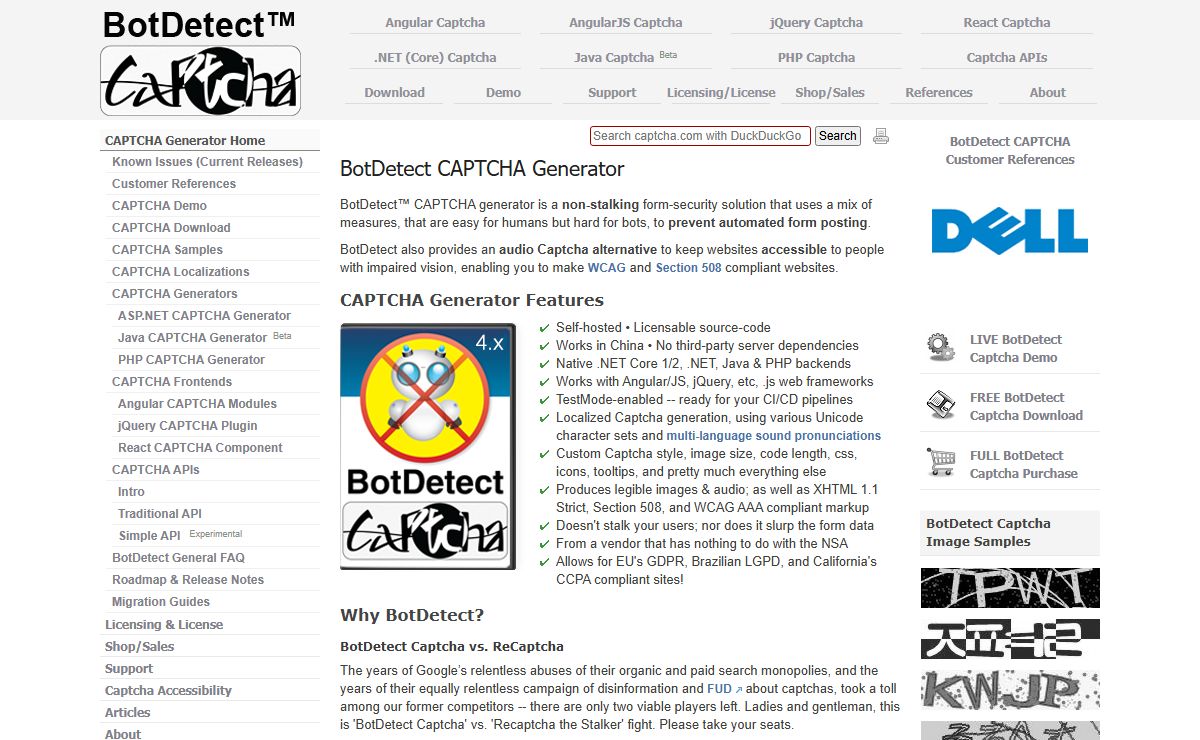Open Simple API Experimental sidebar link

coord(180,536)
